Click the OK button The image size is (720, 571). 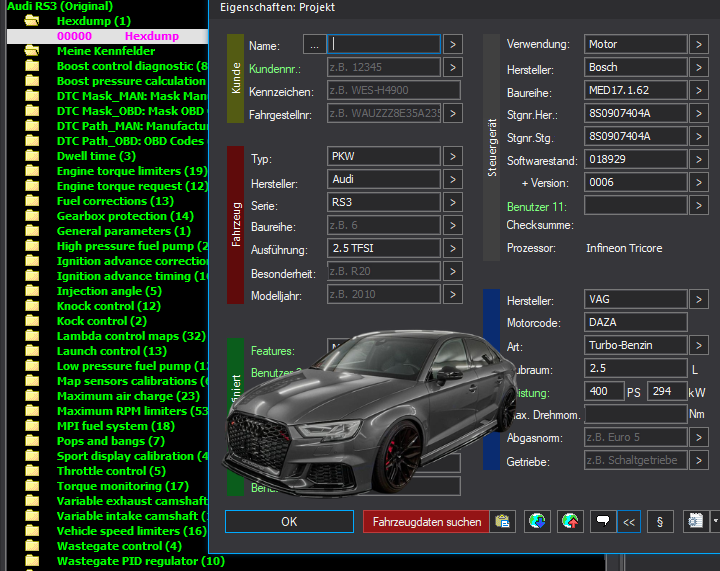point(289,522)
